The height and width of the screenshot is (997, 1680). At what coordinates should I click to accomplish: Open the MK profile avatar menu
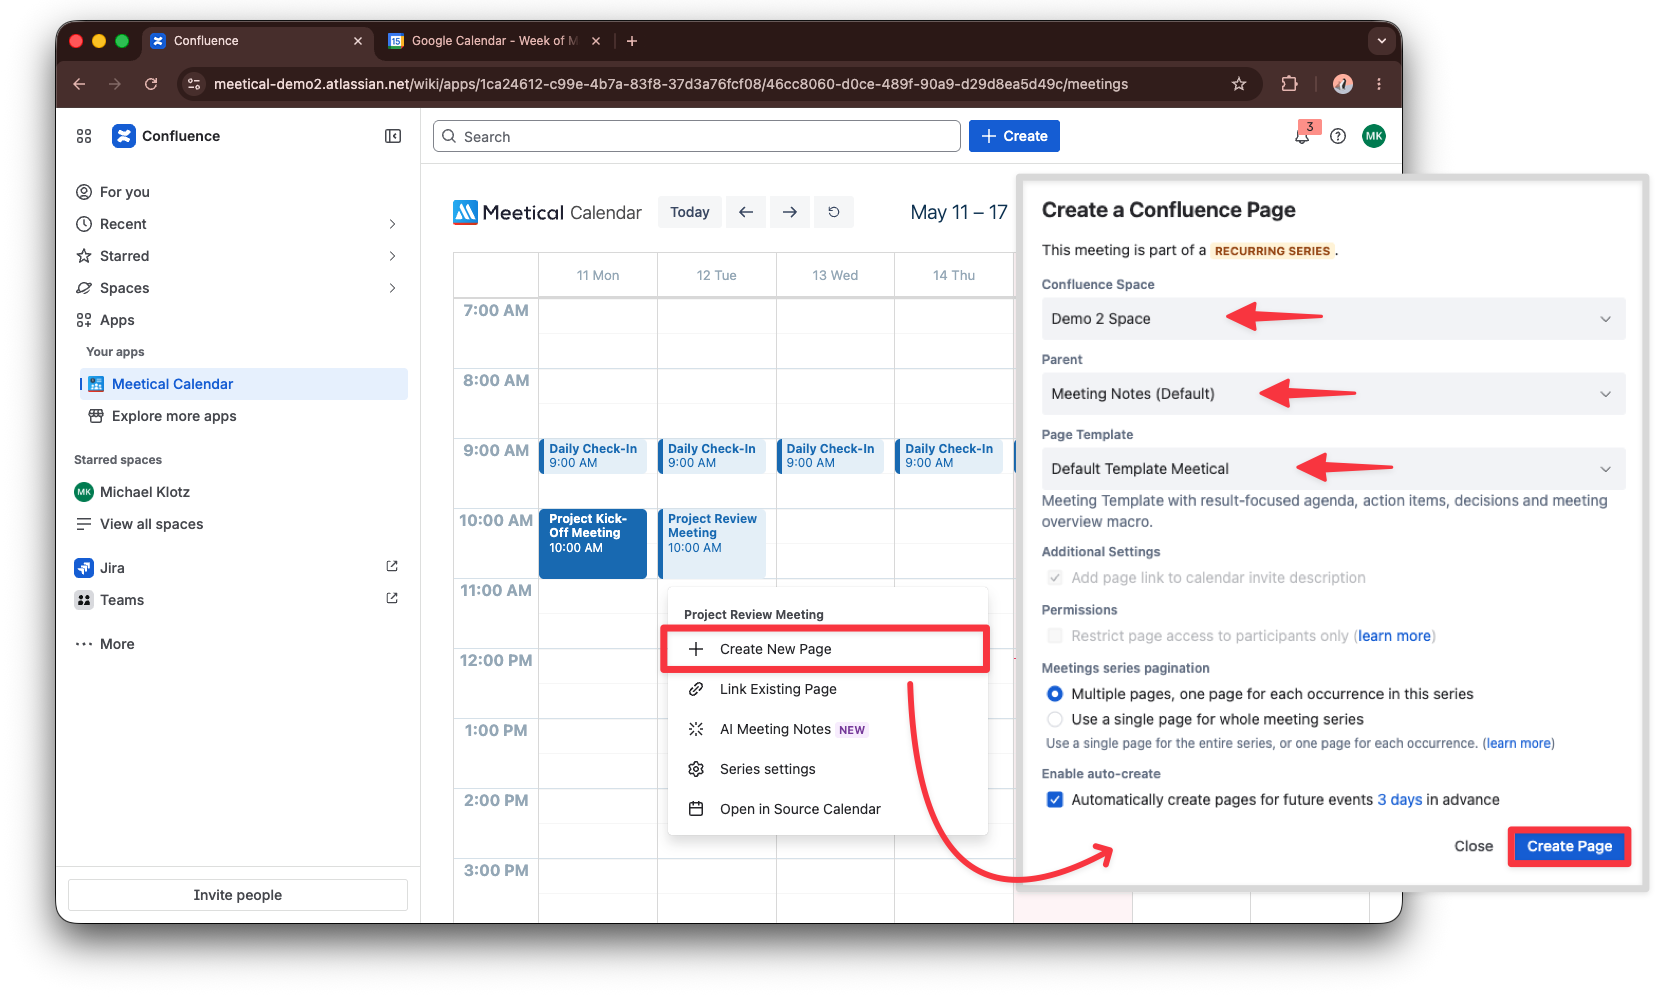(x=1374, y=136)
